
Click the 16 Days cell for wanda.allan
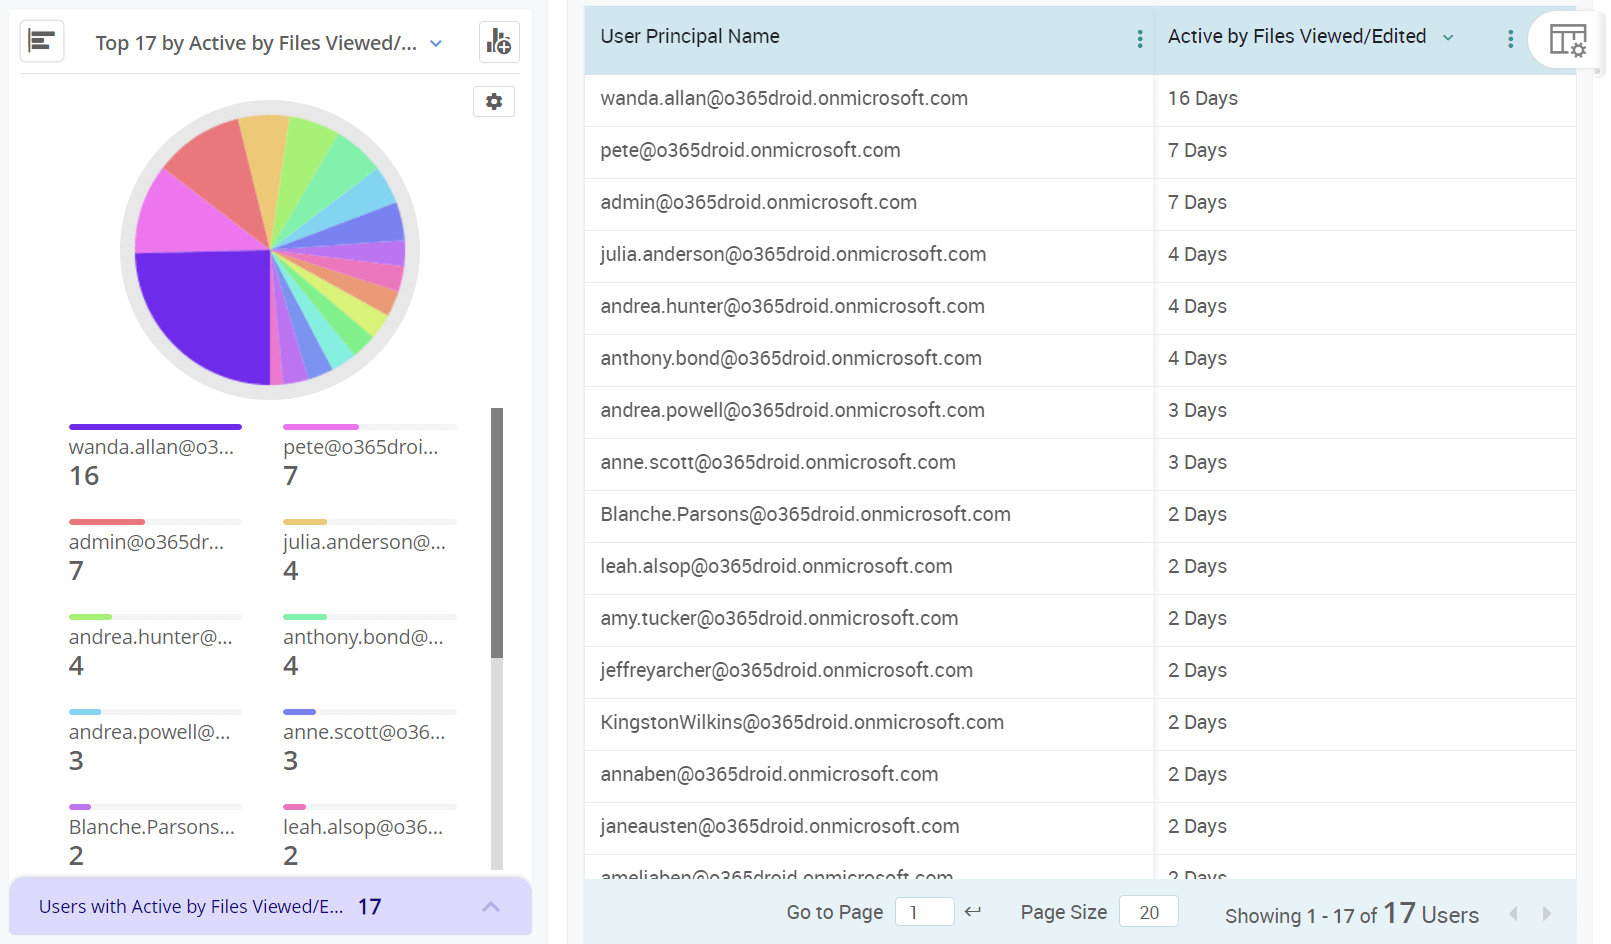coord(1203,98)
